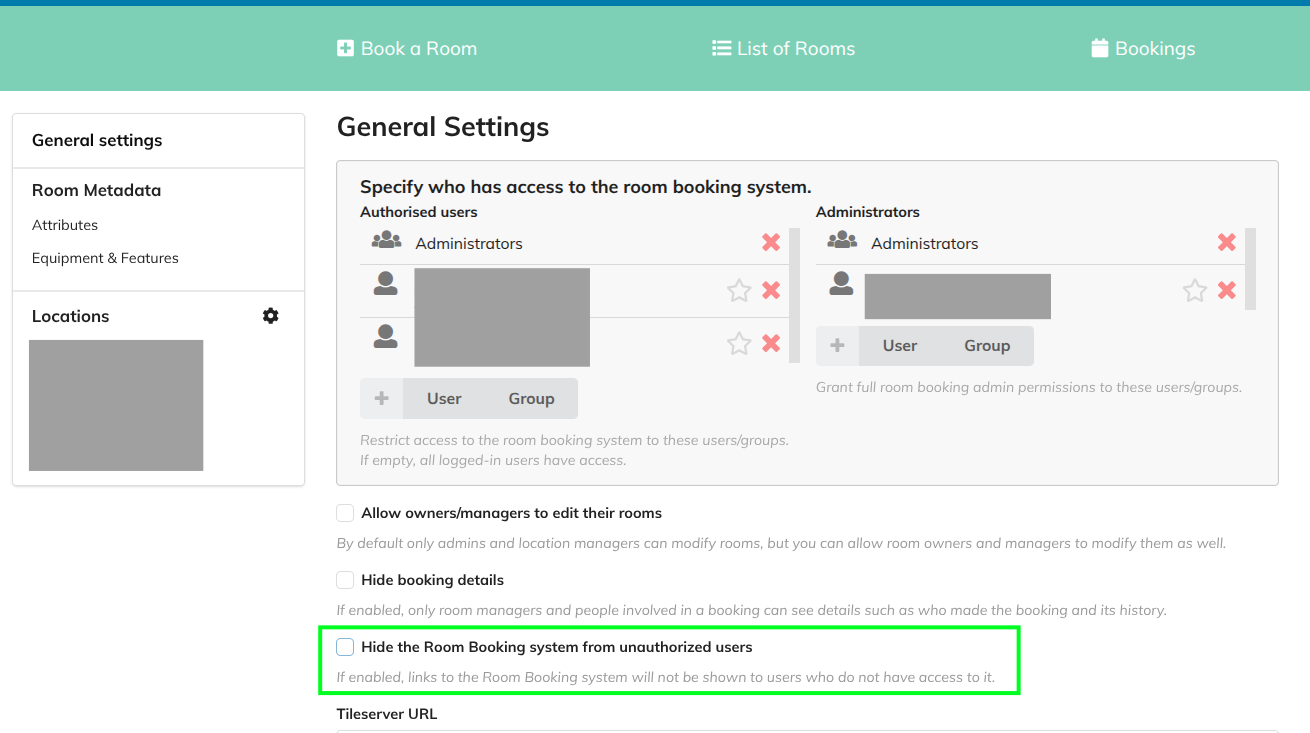Remove the individual user from Administrators list

pyautogui.click(x=1226, y=291)
